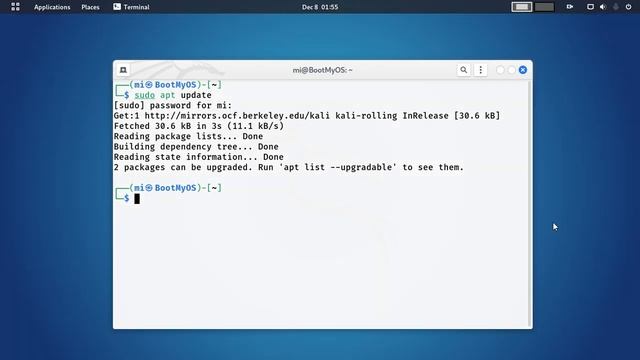Close the terminal window
Image resolution: width=640 pixels, height=360 pixels.
tap(523, 70)
